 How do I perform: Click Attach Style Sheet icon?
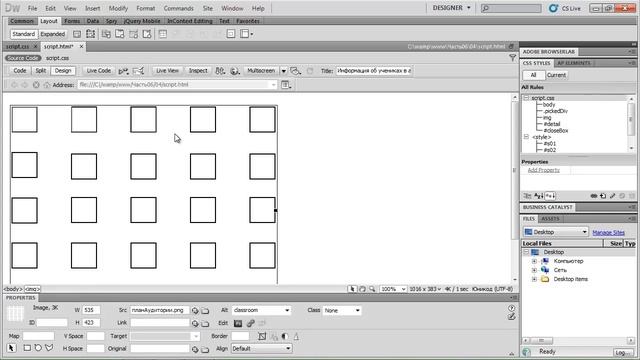[594, 196]
